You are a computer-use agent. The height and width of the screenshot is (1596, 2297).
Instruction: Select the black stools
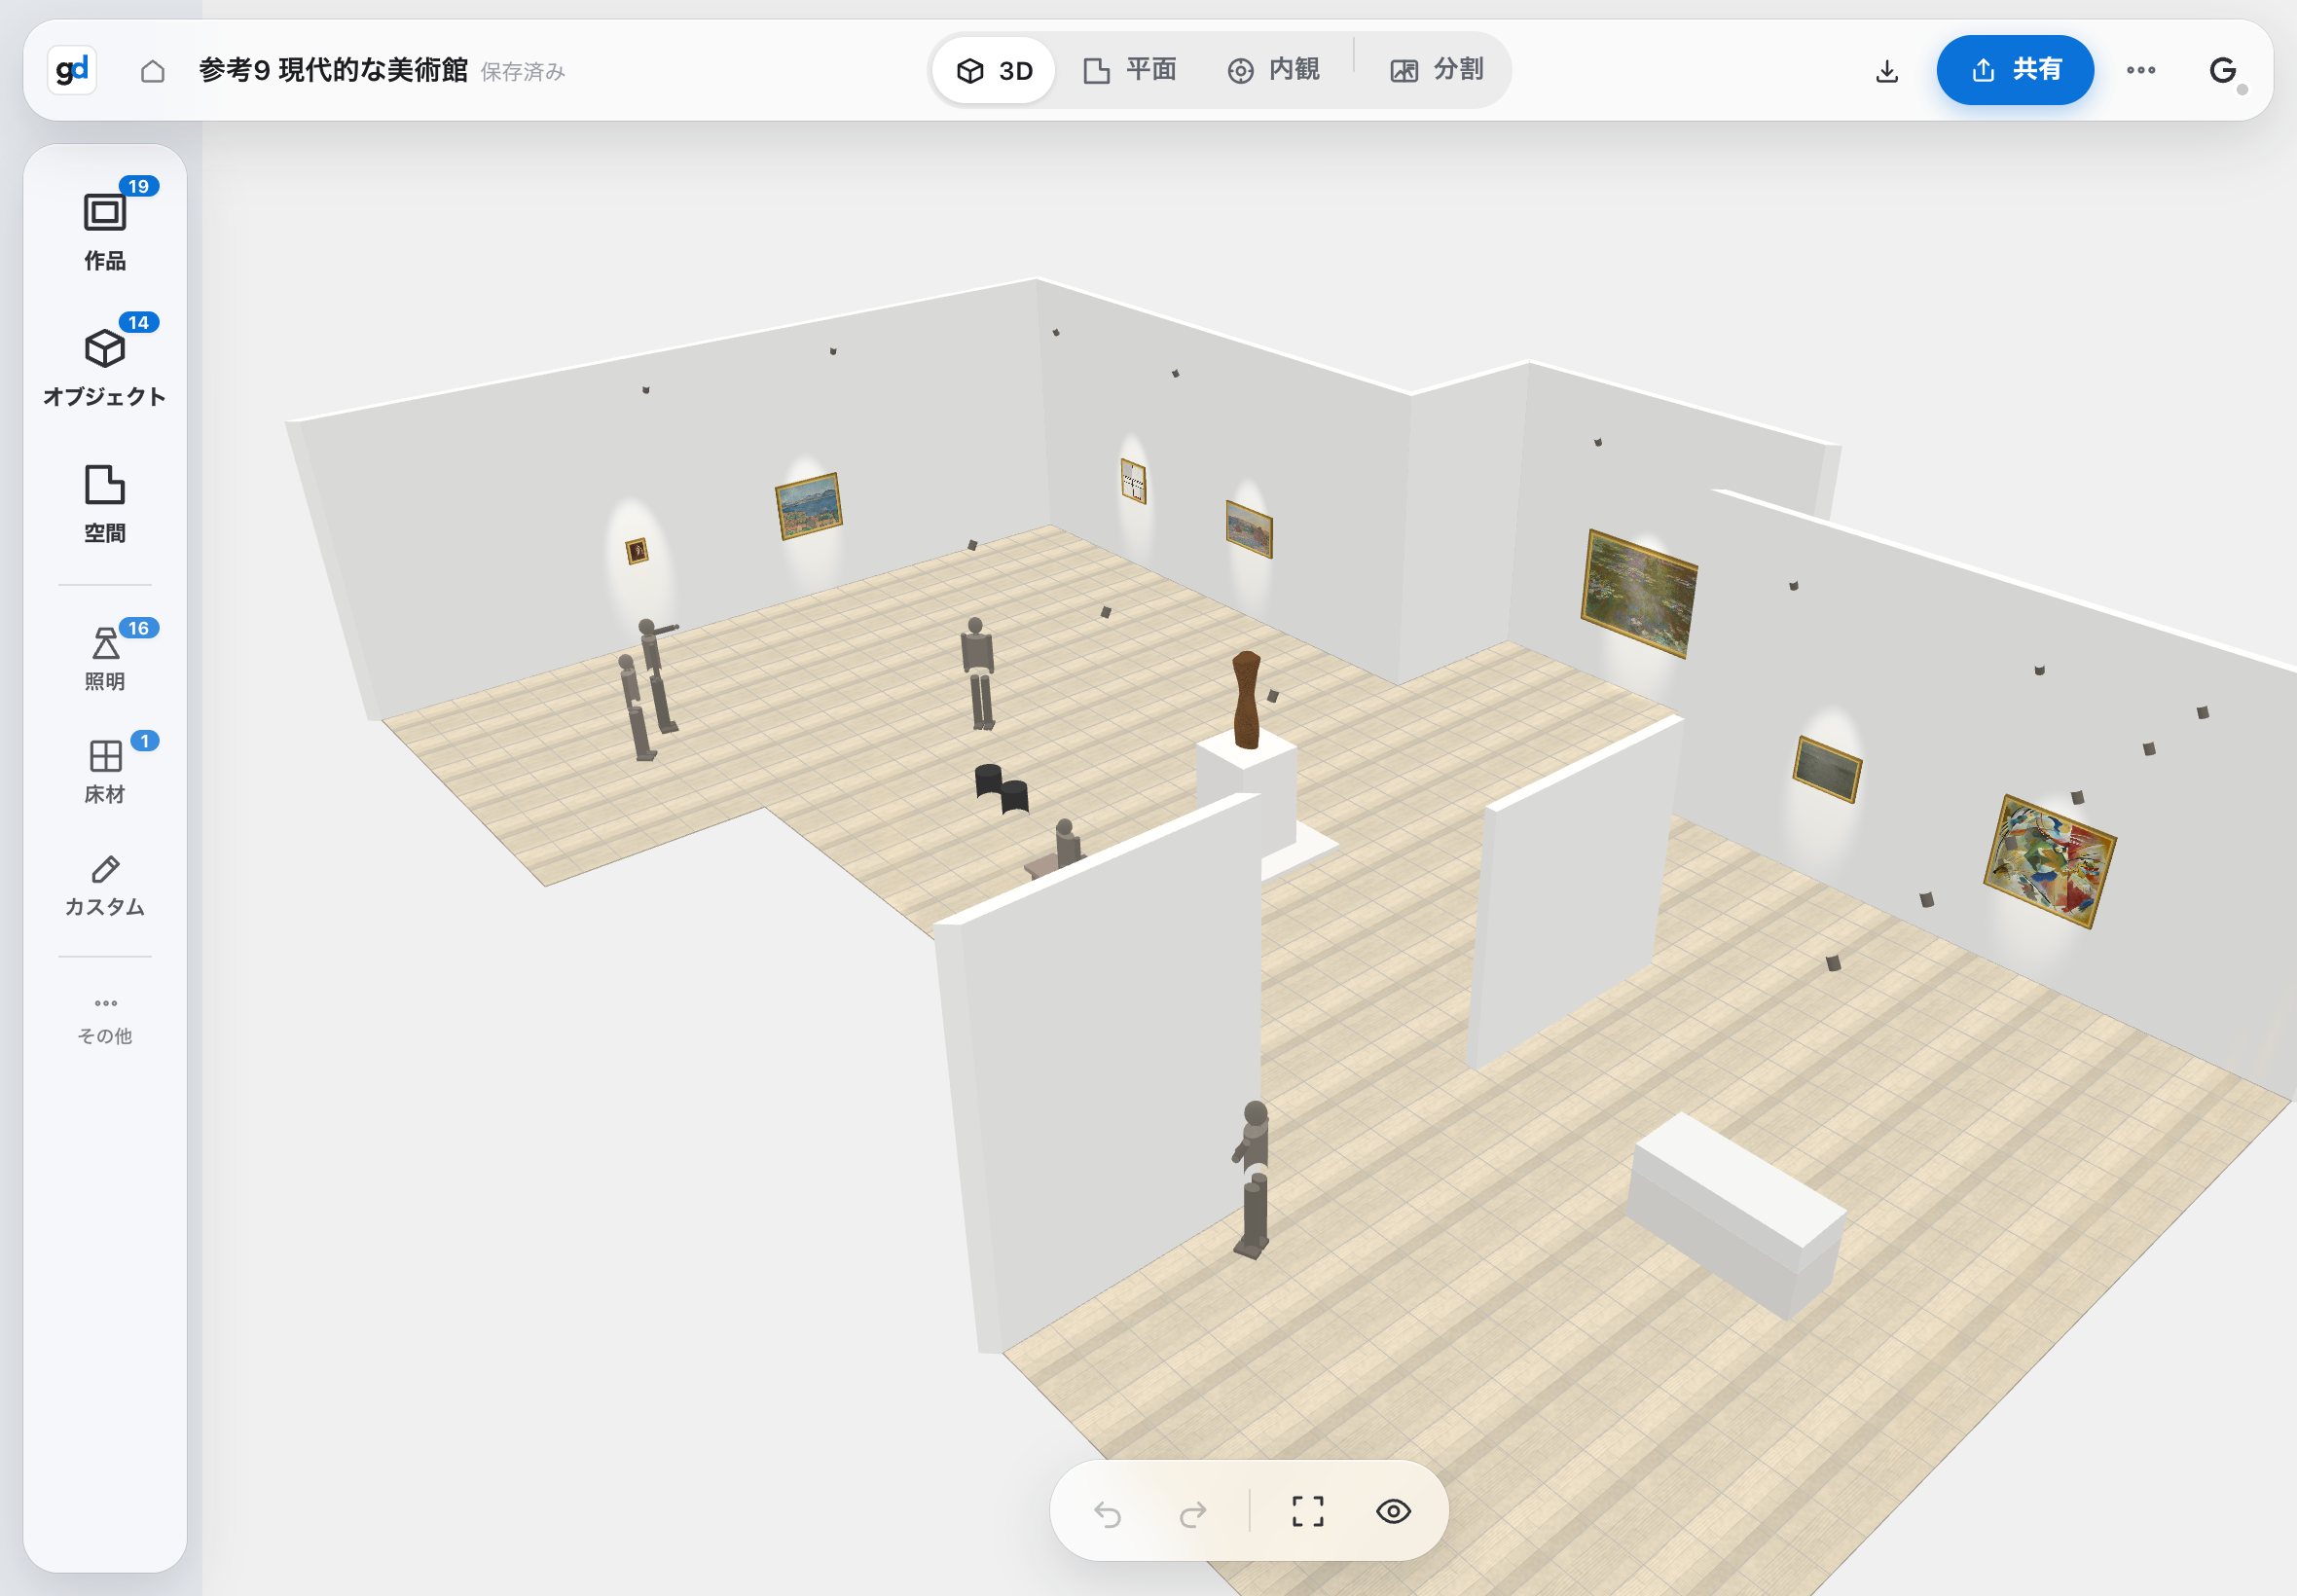tap(1001, 788)
